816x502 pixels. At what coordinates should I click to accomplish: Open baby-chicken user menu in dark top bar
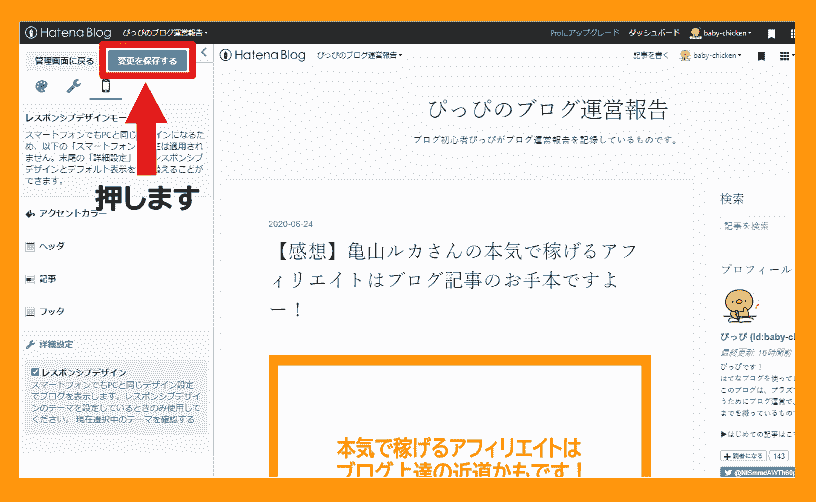[x=727, y=33]
